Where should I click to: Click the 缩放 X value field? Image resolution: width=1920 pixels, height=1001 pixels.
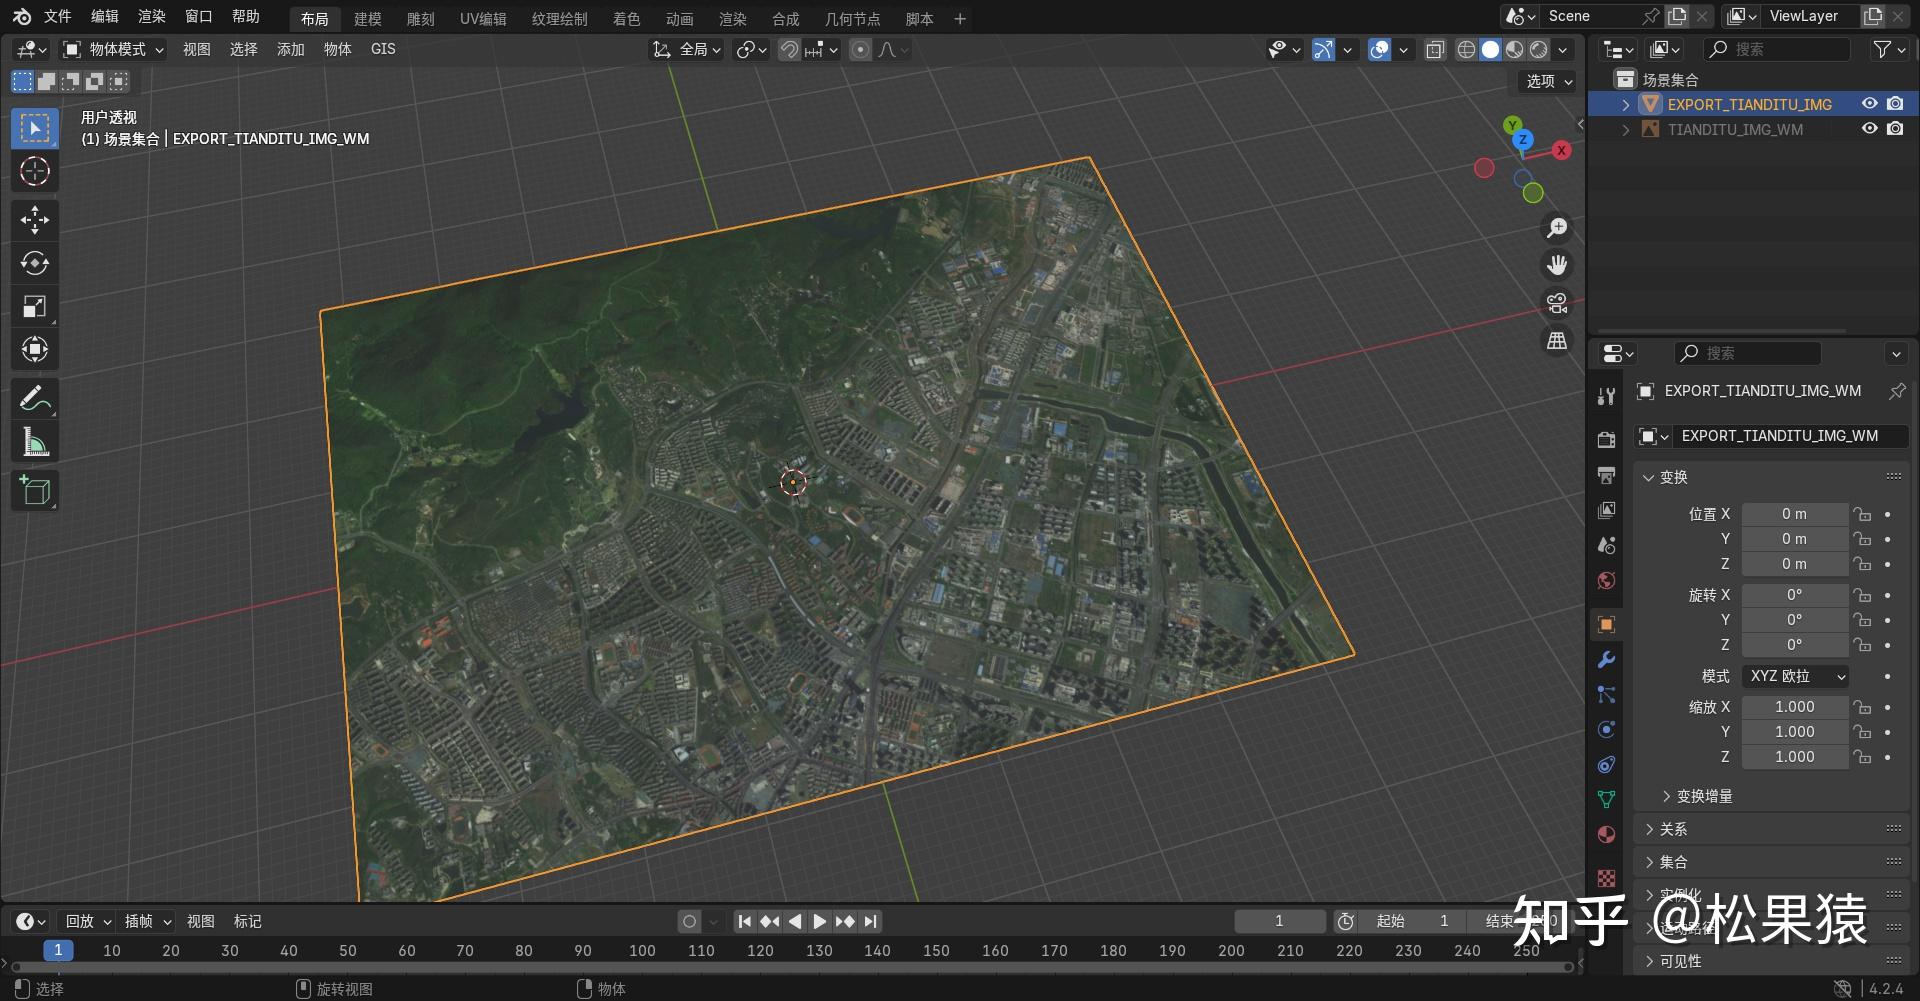click(x=1794, y=707)
